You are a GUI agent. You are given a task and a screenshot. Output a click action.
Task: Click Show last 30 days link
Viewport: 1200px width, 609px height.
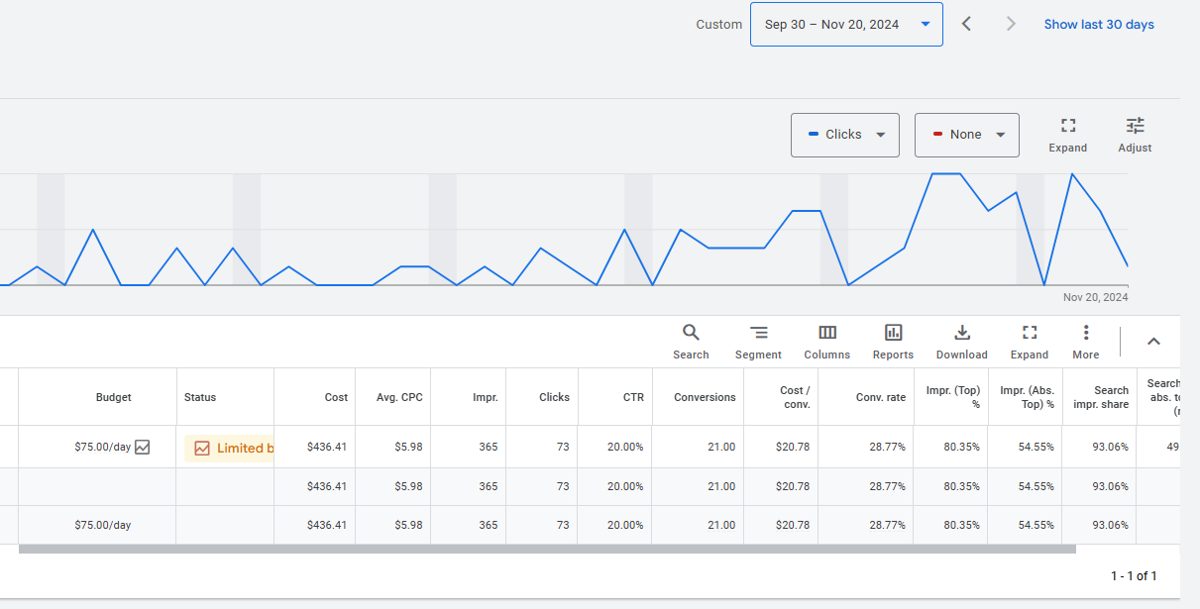tap(1099, 24)
